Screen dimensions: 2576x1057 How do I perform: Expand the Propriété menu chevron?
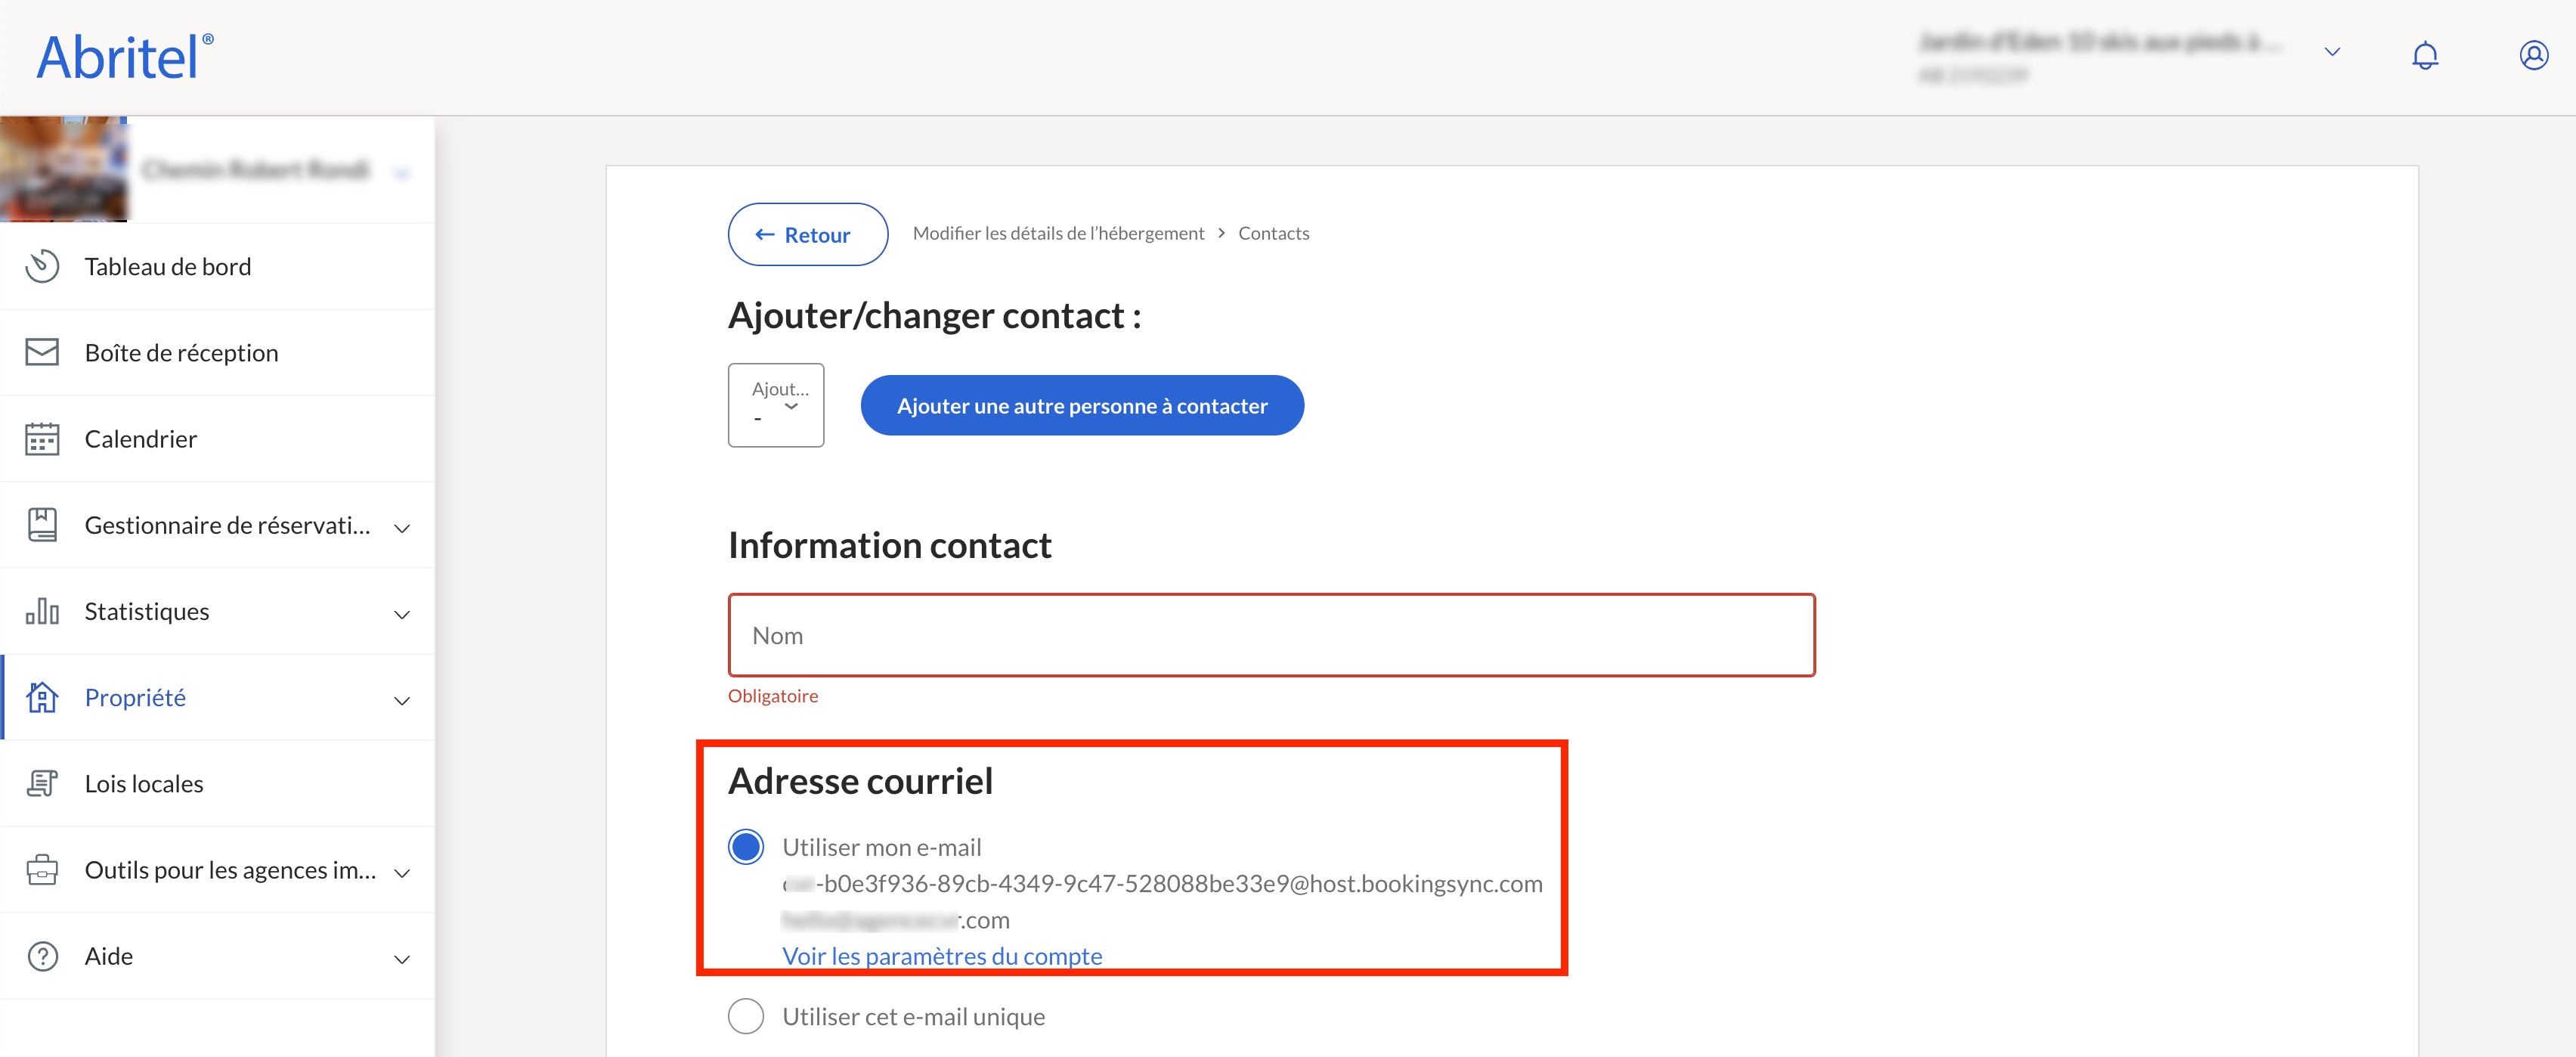pyautogui.click(x=402, y=699)
